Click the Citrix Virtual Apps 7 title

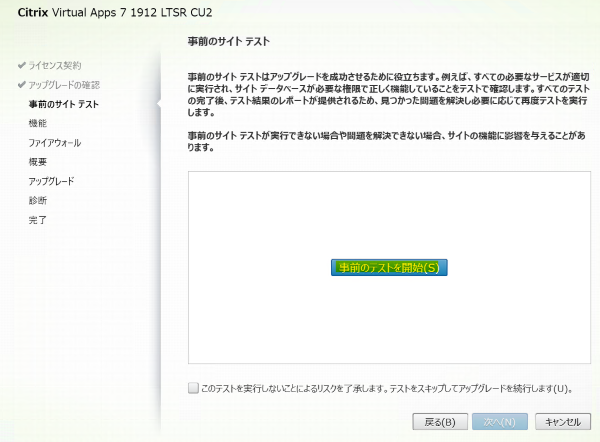(x=115, y=13)
